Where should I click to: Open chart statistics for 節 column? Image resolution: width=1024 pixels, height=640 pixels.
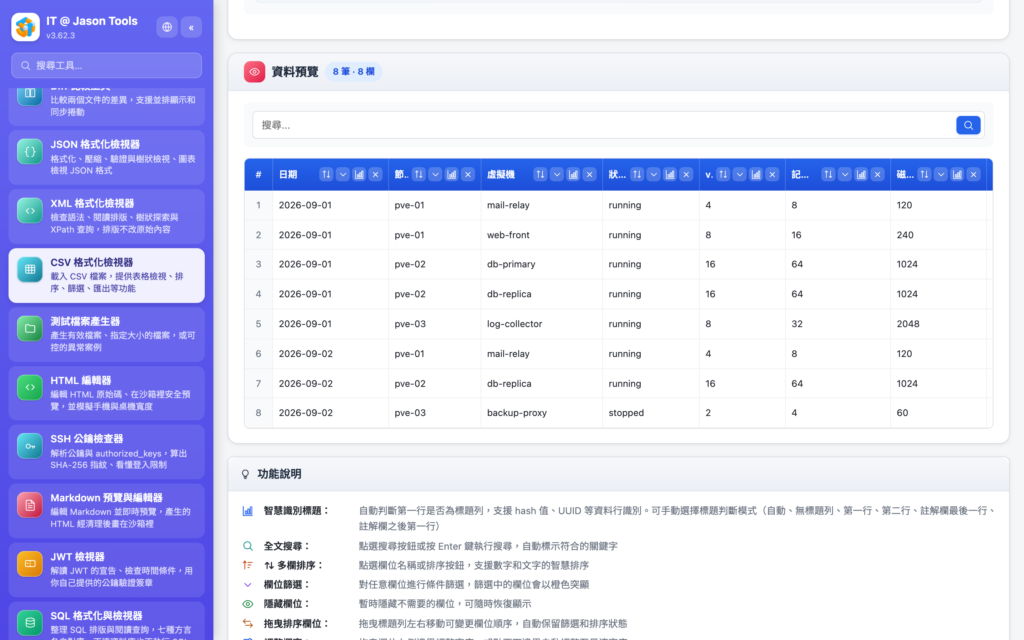[451, 174]
